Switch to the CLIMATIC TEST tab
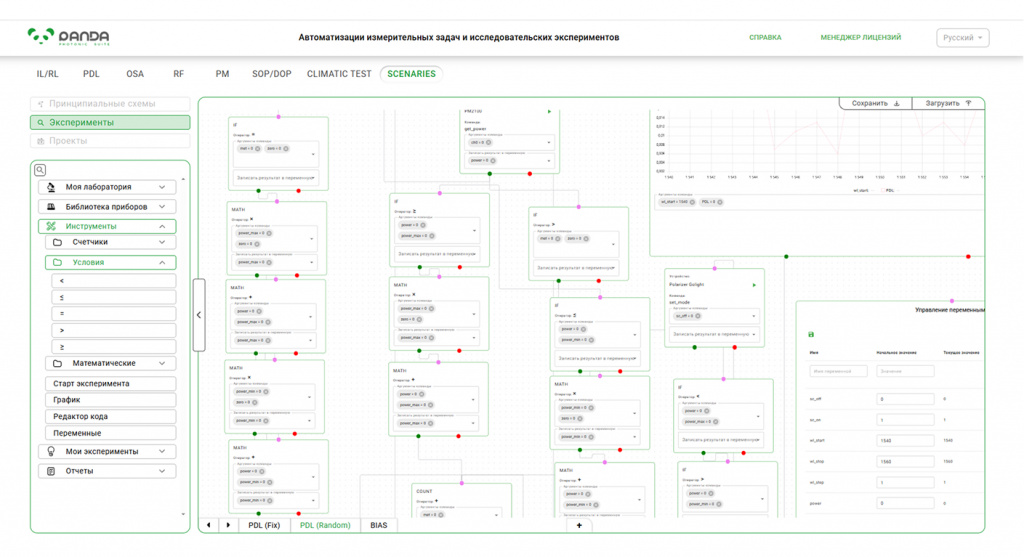1024x557 pixels. 339,74
